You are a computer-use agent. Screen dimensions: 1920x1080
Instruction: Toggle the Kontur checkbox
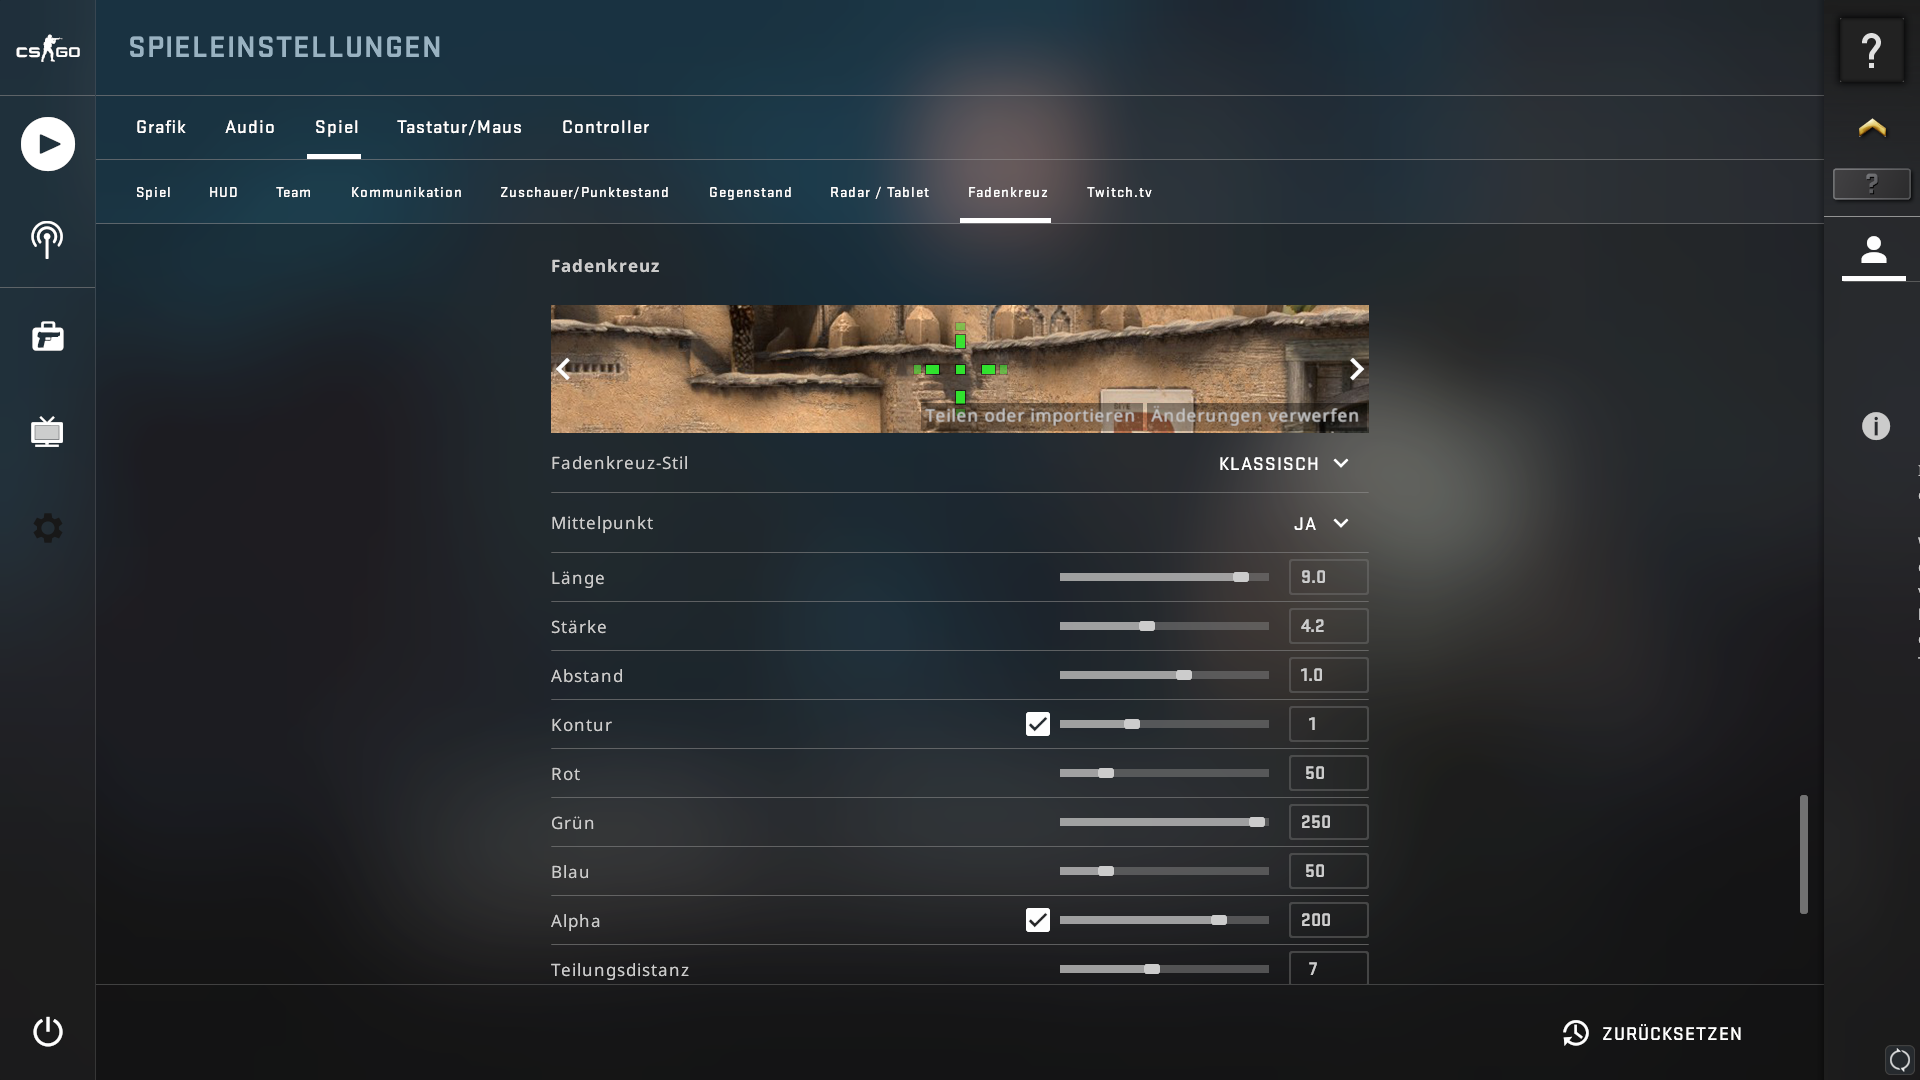[x=1037, y=724]
